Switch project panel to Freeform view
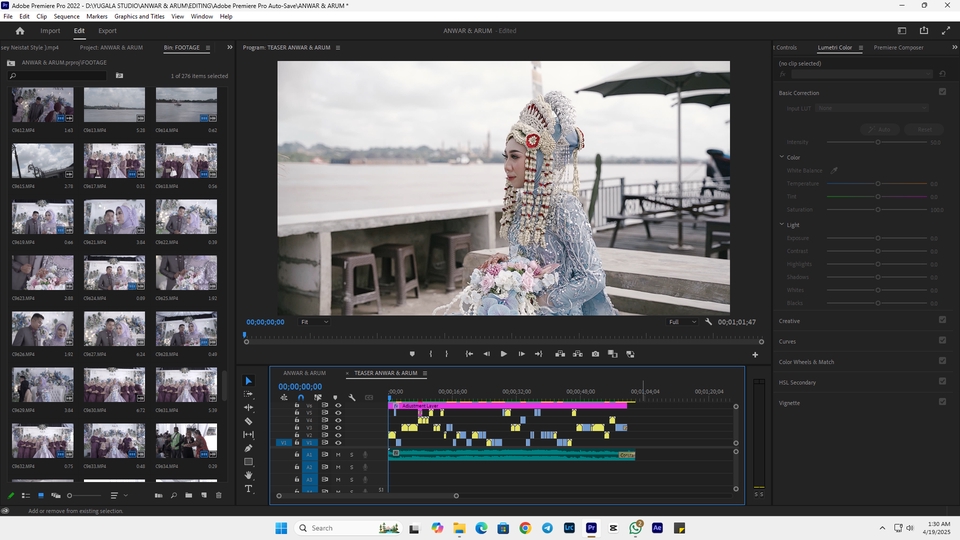Screen dimensions: 960x540 56,495
